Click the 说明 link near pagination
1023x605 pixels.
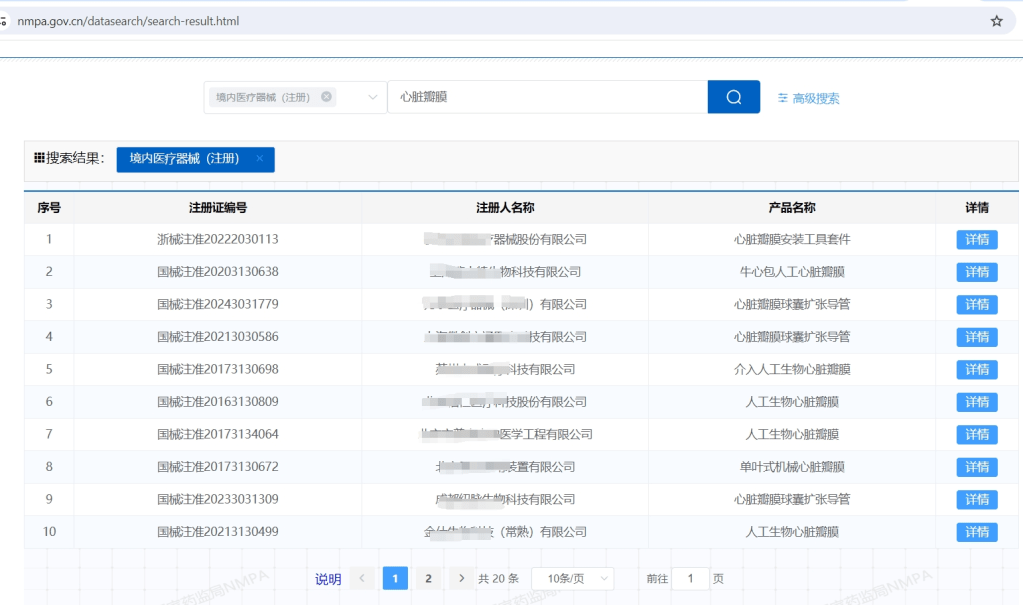[328, 579]
